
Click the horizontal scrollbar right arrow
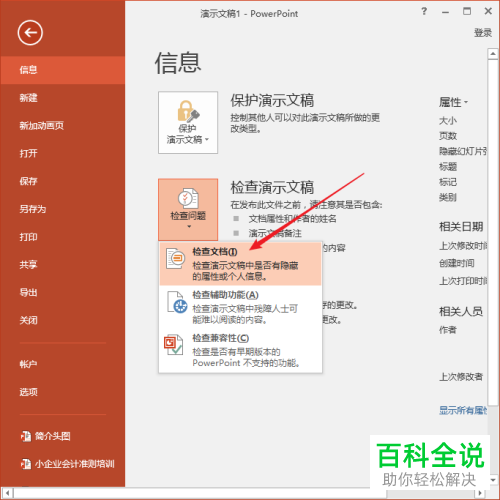point(480,493)
